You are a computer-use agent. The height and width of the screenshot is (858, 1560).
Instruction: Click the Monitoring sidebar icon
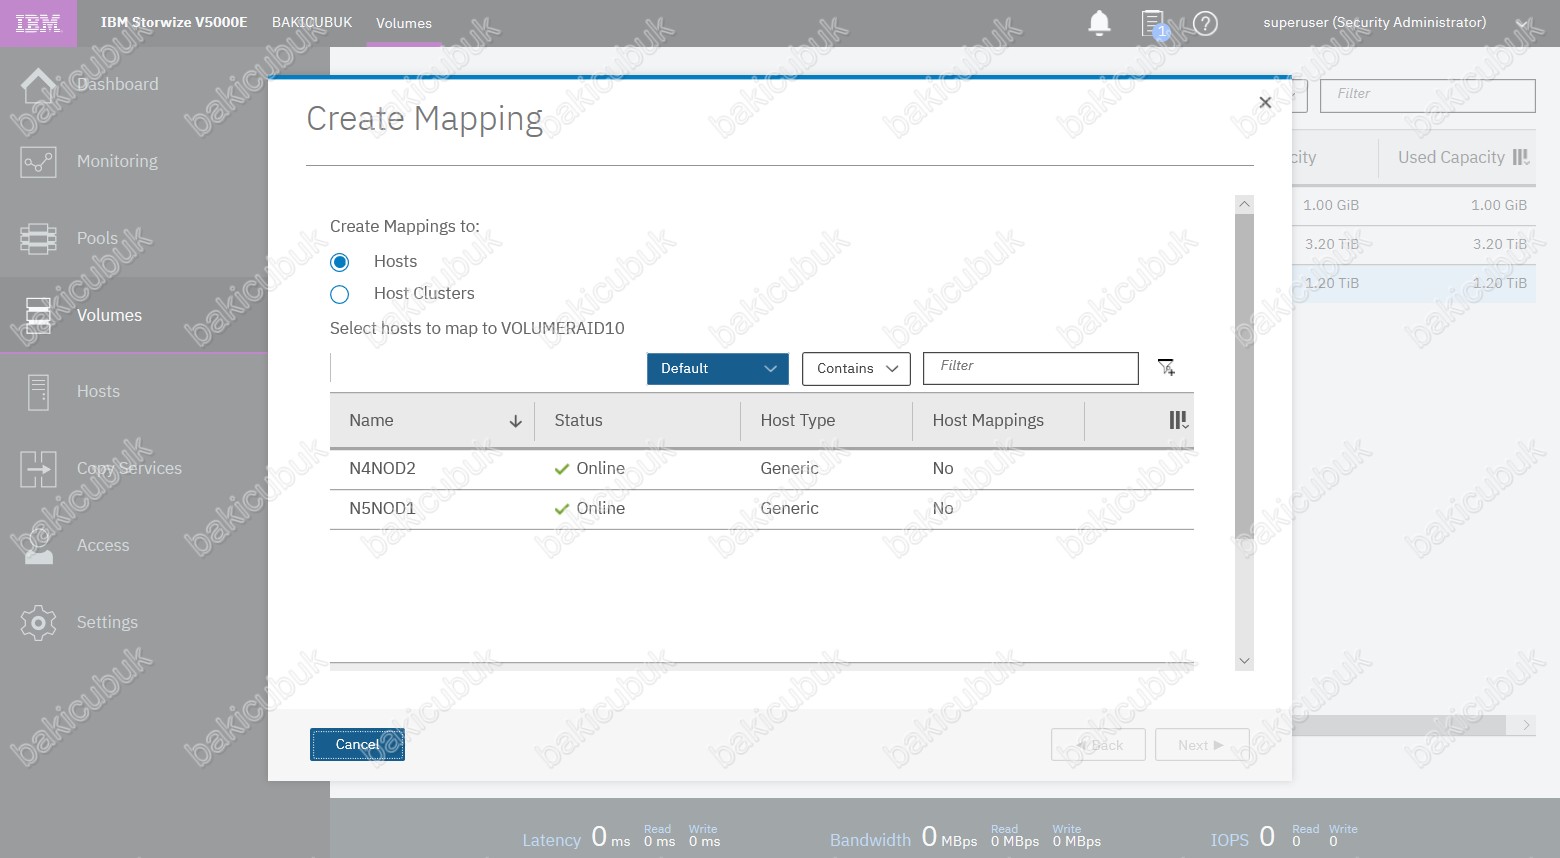click(38, 162)
